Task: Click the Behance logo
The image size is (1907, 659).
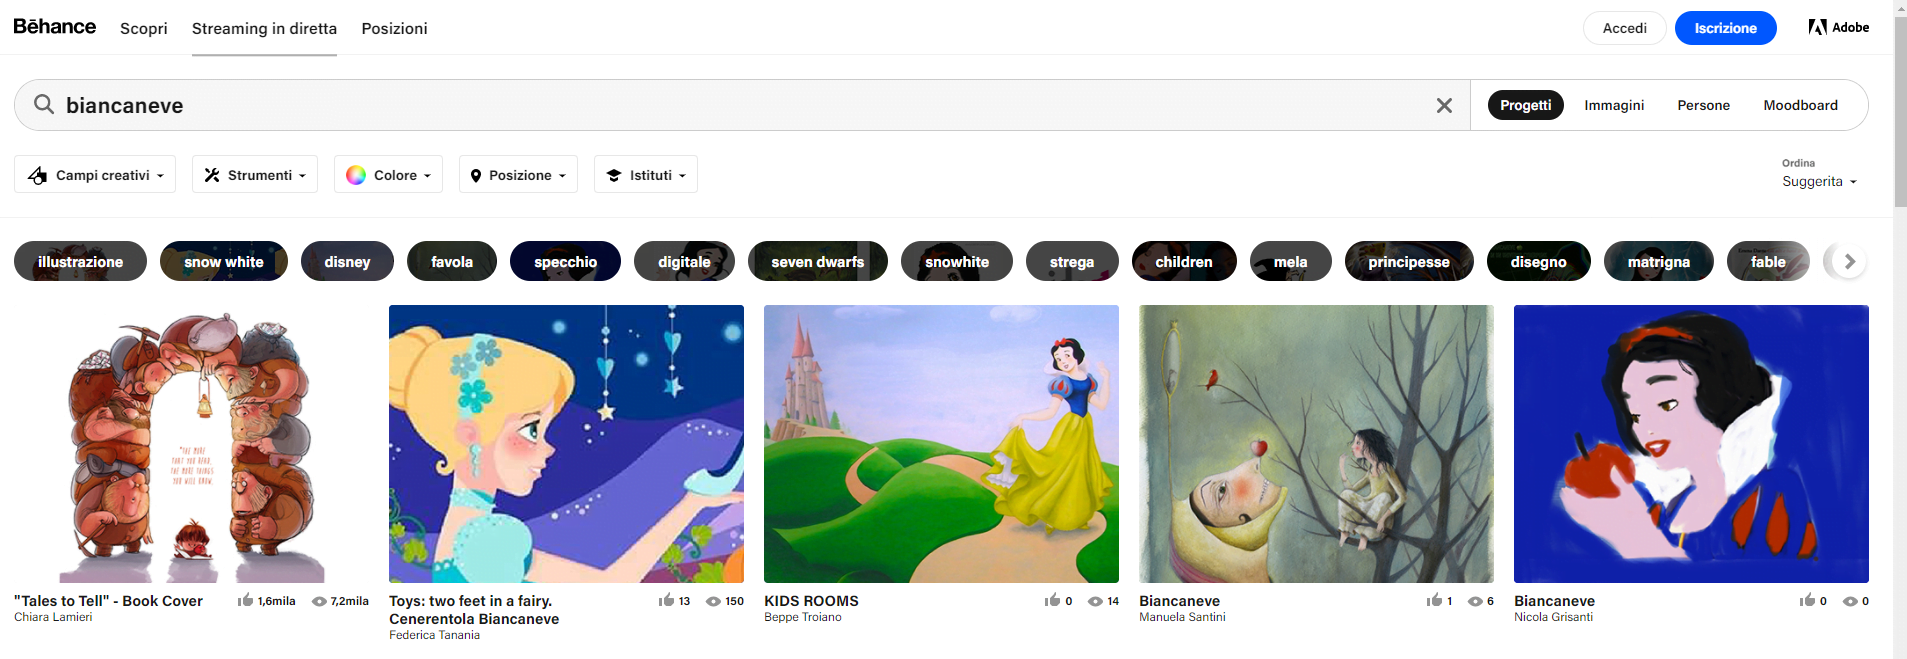Action: [55, 27]
